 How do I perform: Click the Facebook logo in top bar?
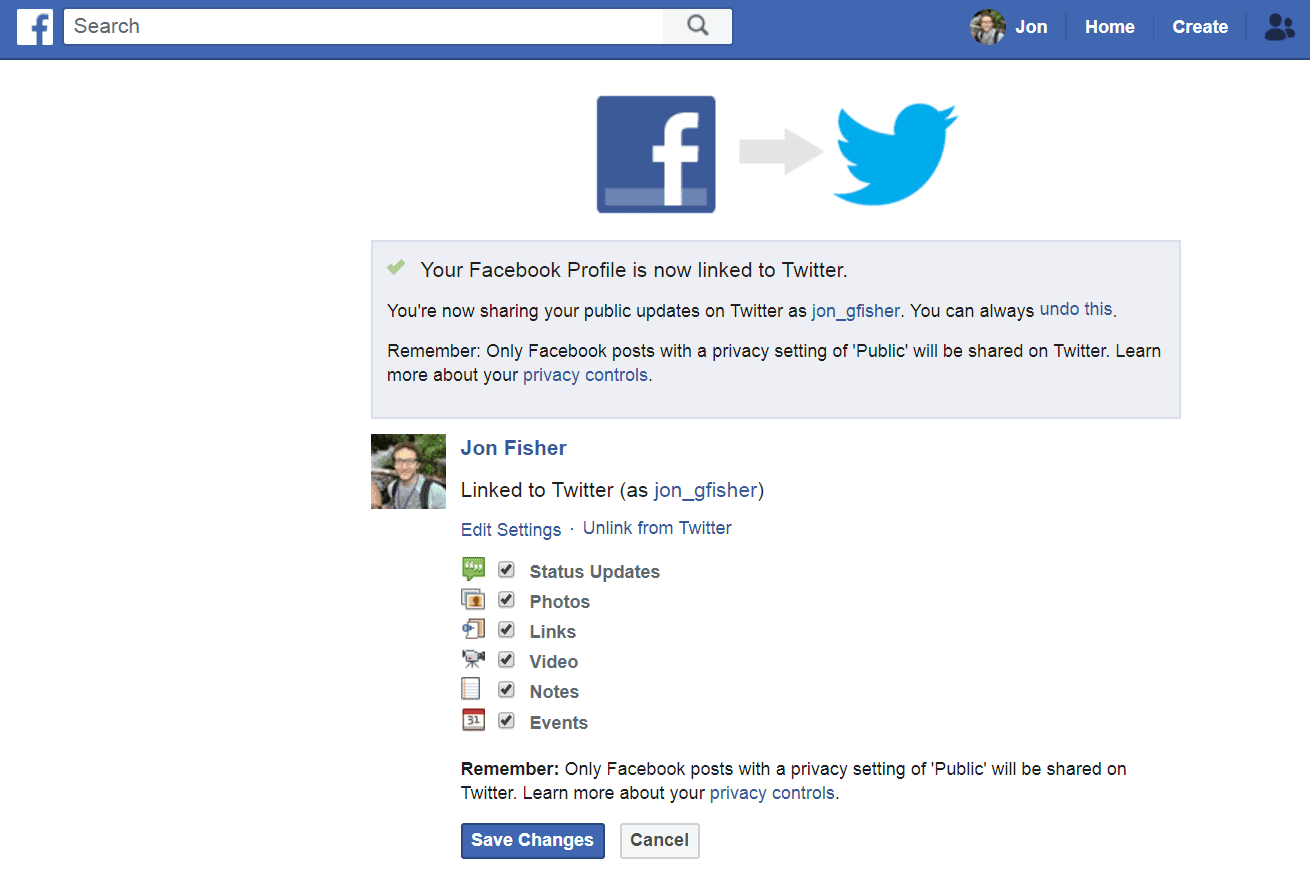click(x=35, y=27)
